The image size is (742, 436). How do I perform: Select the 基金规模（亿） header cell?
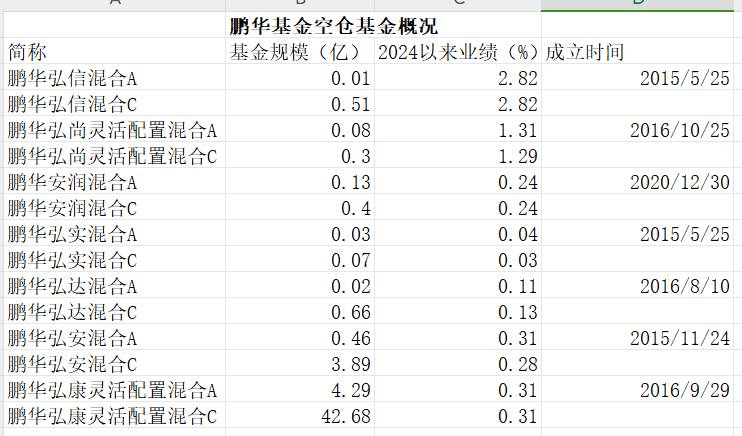tap(300, 52)
